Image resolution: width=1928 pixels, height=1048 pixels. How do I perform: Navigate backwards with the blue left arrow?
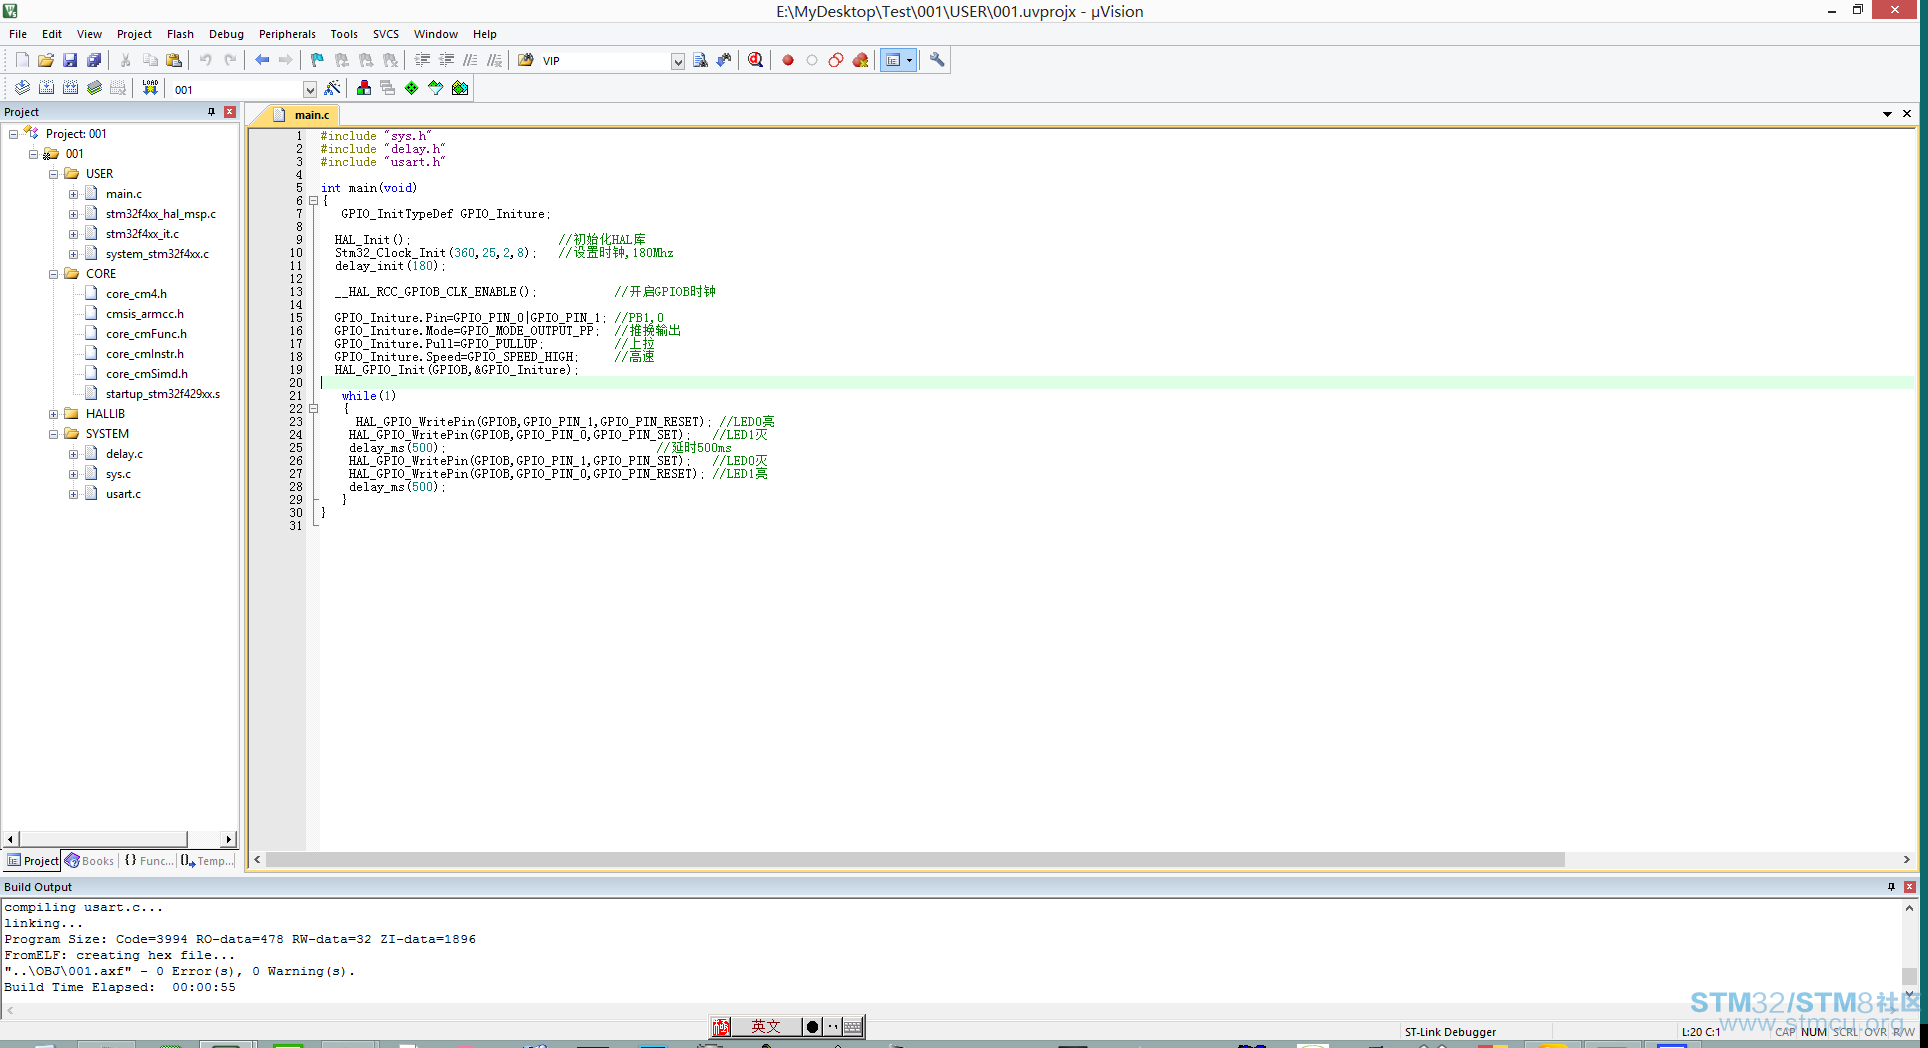[262, 60]
